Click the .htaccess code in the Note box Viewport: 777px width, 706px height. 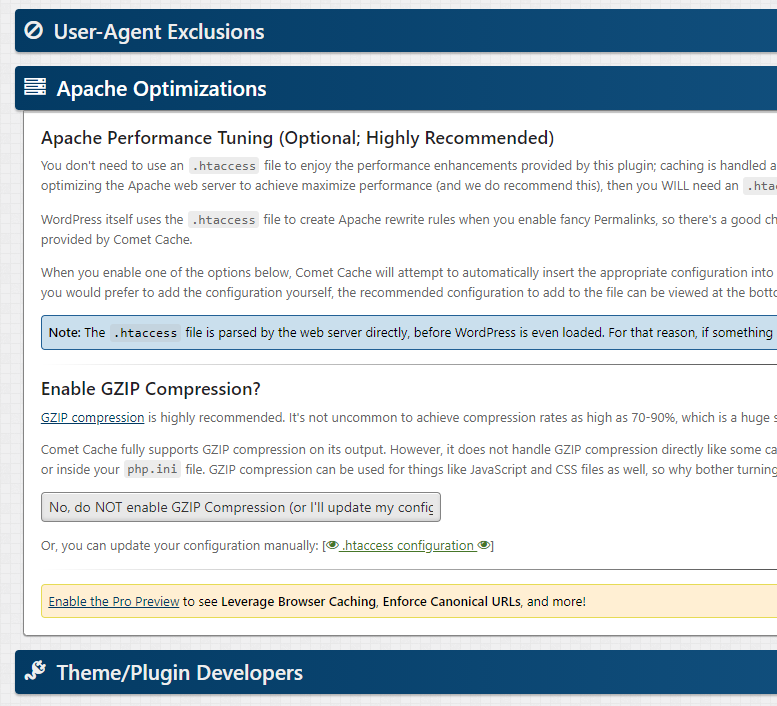[x=145, y=332]
